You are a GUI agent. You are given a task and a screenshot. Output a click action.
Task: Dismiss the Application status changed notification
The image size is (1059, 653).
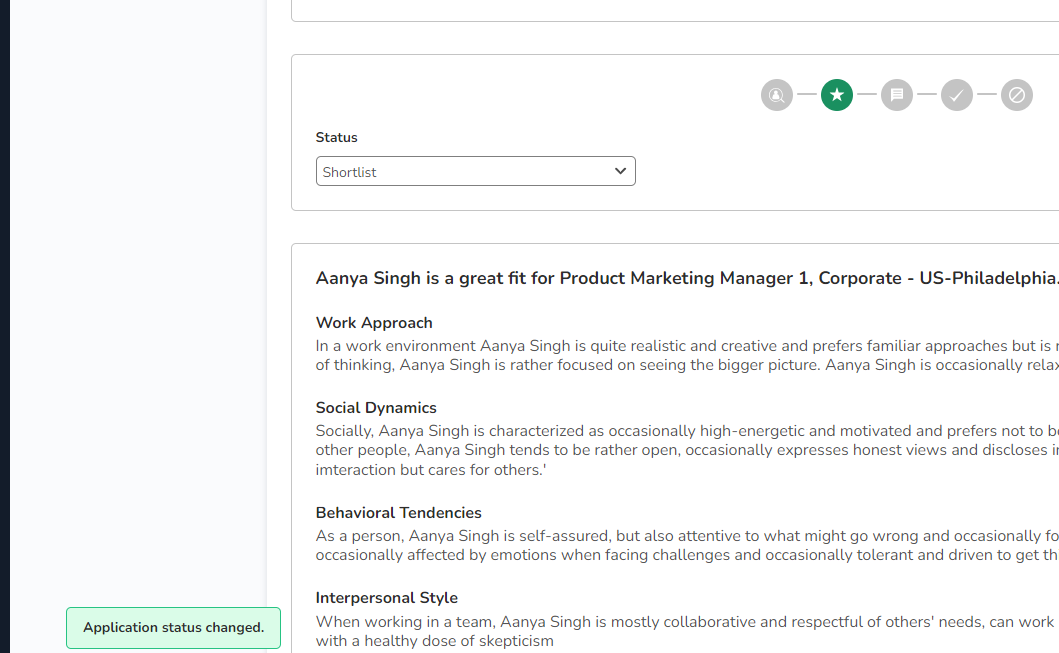(x=173, y=628)
